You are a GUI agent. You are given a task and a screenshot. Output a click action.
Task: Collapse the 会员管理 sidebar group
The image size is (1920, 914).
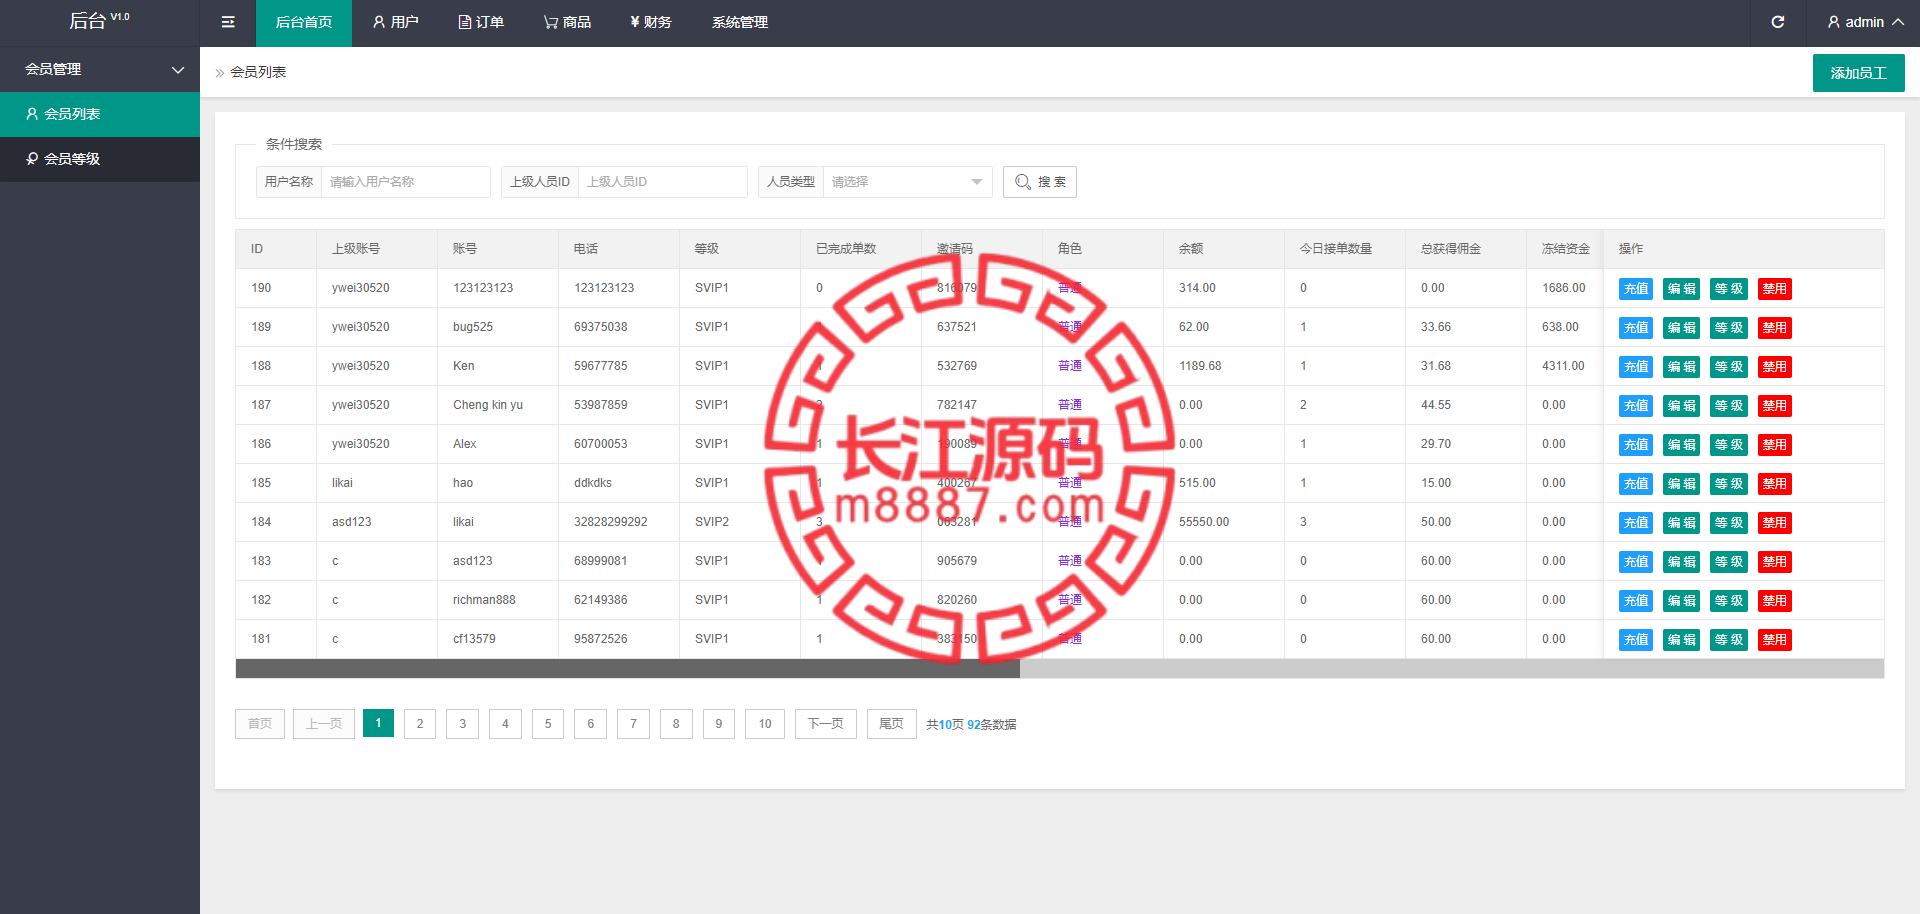[x=100, y=69]
